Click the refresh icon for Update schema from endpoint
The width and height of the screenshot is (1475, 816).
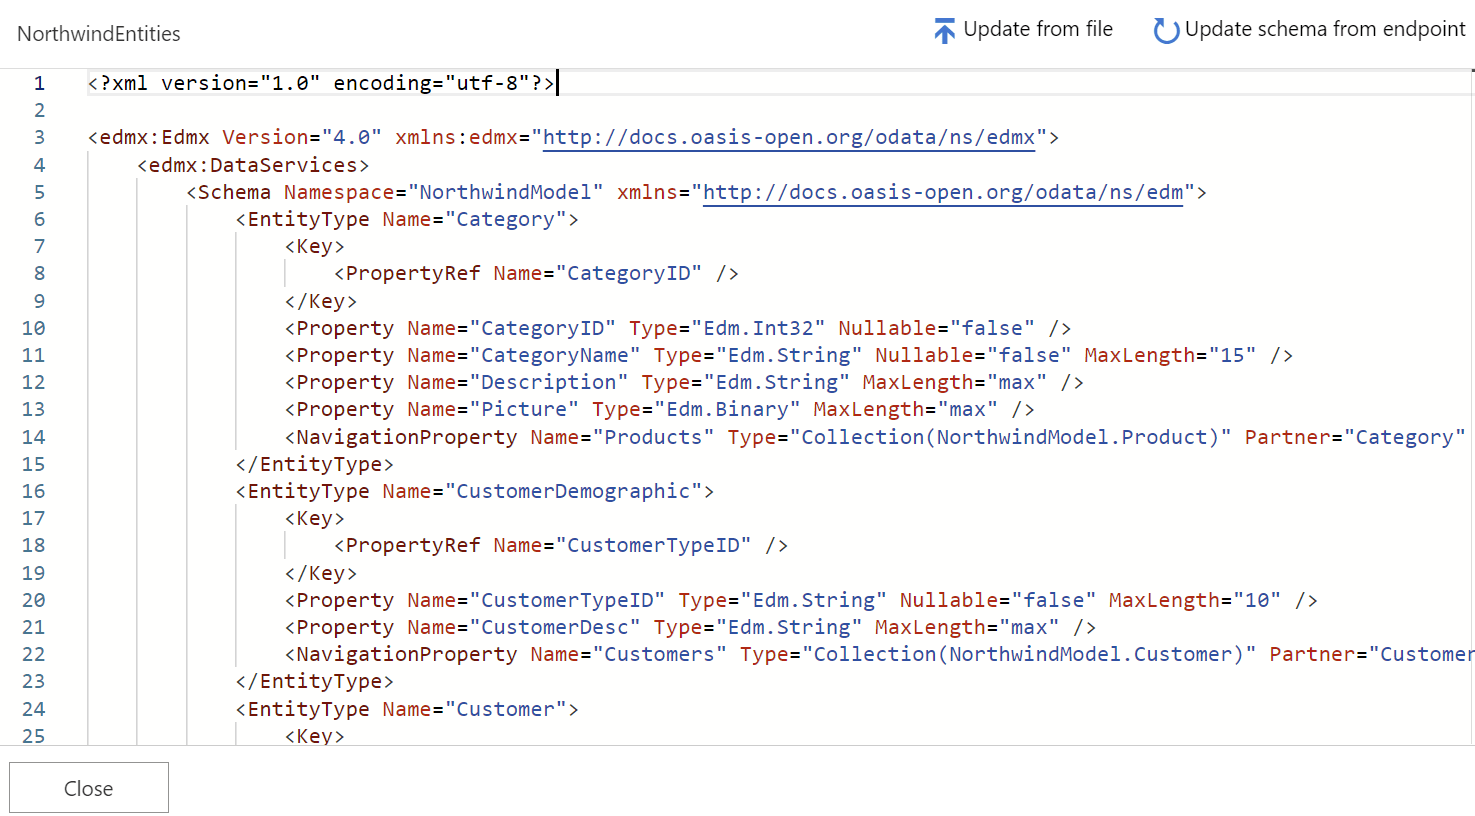[x=1165, y=31]
